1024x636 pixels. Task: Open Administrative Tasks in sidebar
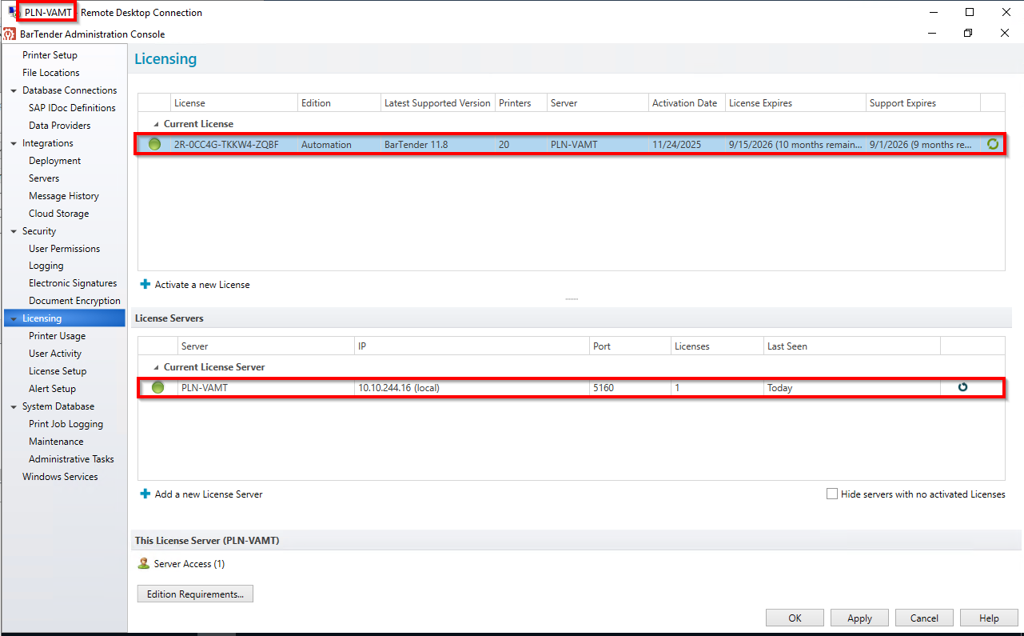tap(71, 459)
